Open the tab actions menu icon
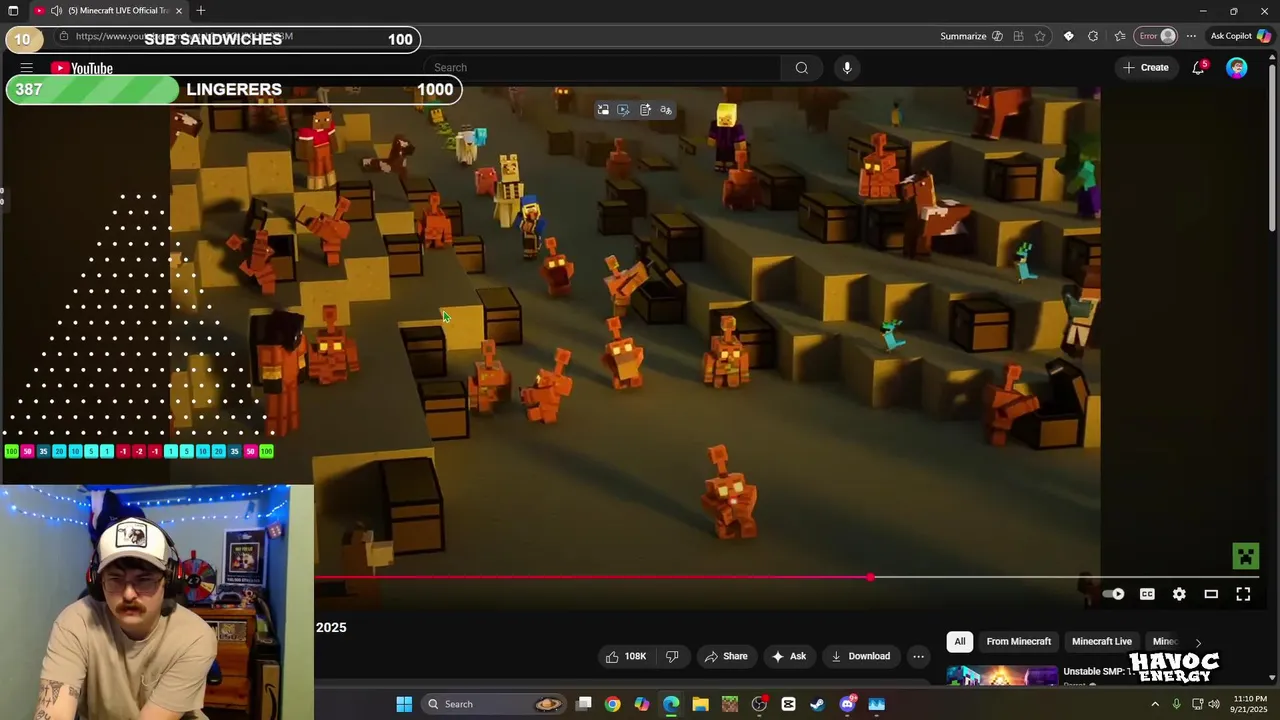This screenshot has width=1280, height=720. (13, 10)
